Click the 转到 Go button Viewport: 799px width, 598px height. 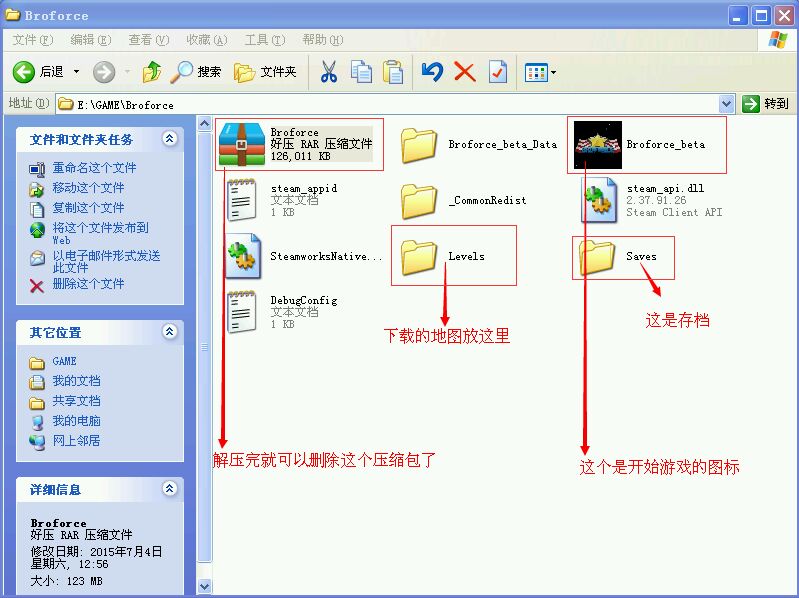[x=765, y=104]
